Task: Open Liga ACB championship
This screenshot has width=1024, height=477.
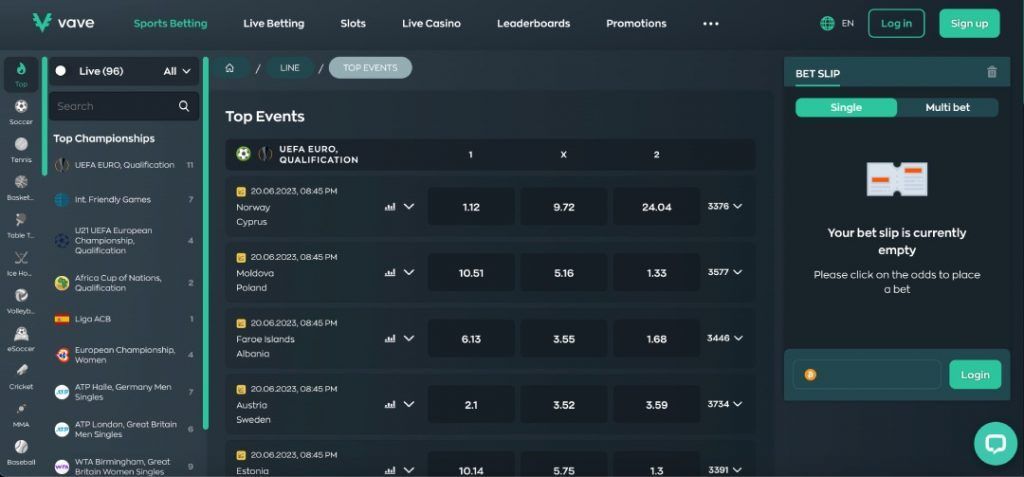Action: tap(123, 320)
